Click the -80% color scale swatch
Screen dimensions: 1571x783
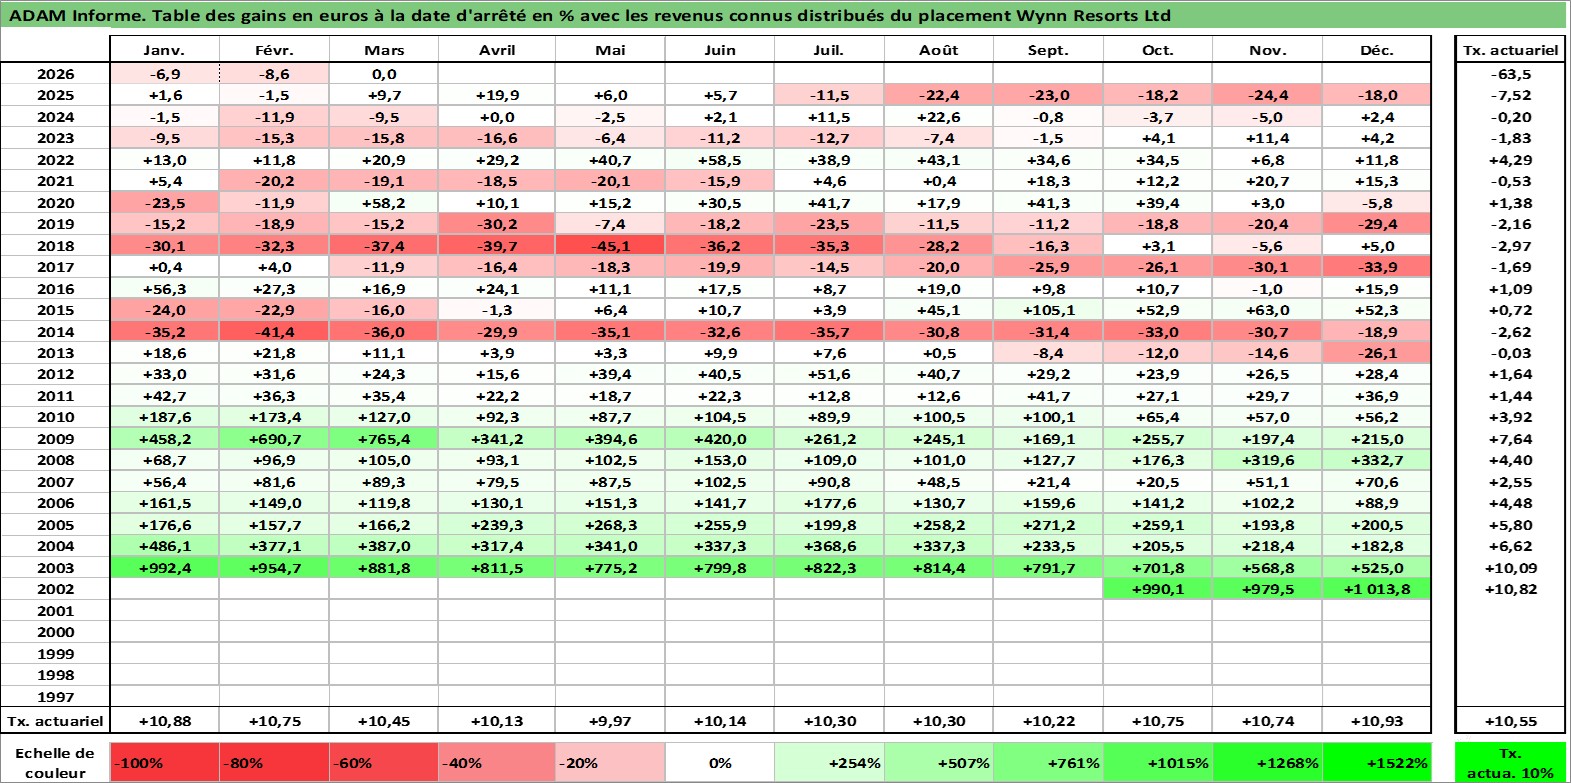pos(274,763)
